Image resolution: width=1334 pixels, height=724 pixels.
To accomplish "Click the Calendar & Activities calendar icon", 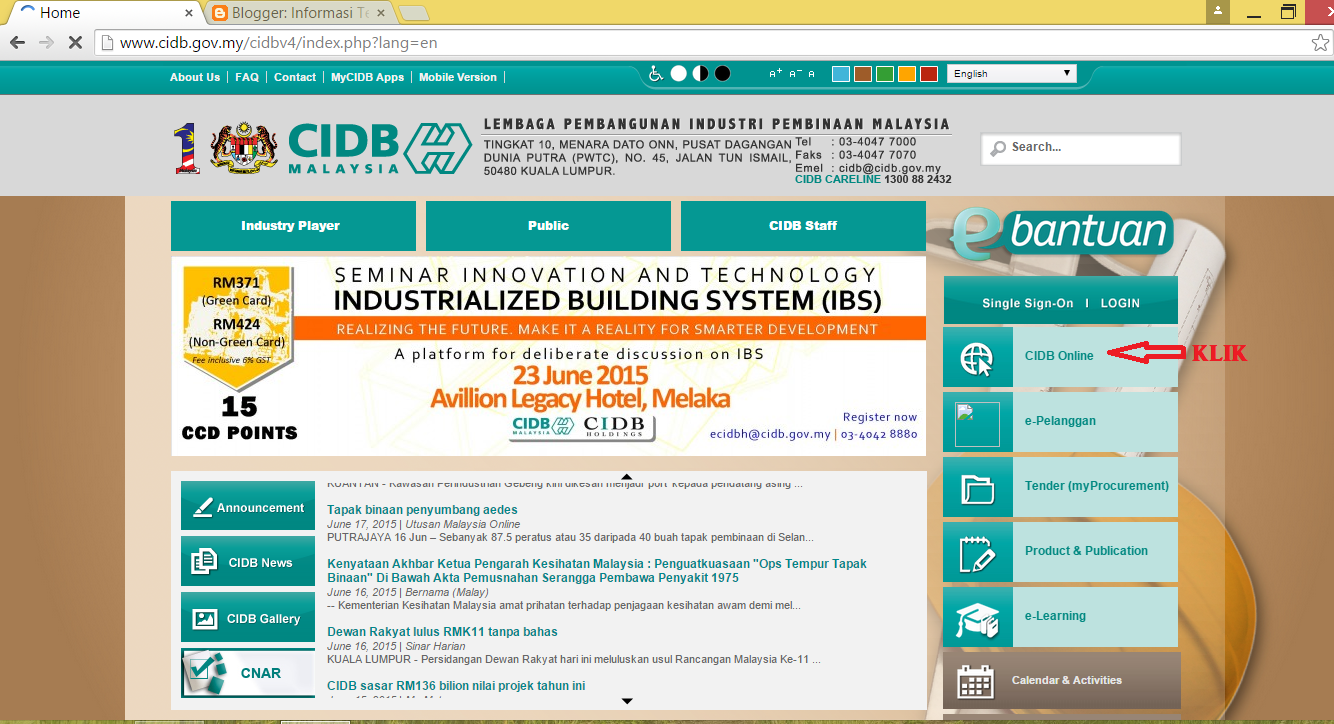I will point(976,681).
